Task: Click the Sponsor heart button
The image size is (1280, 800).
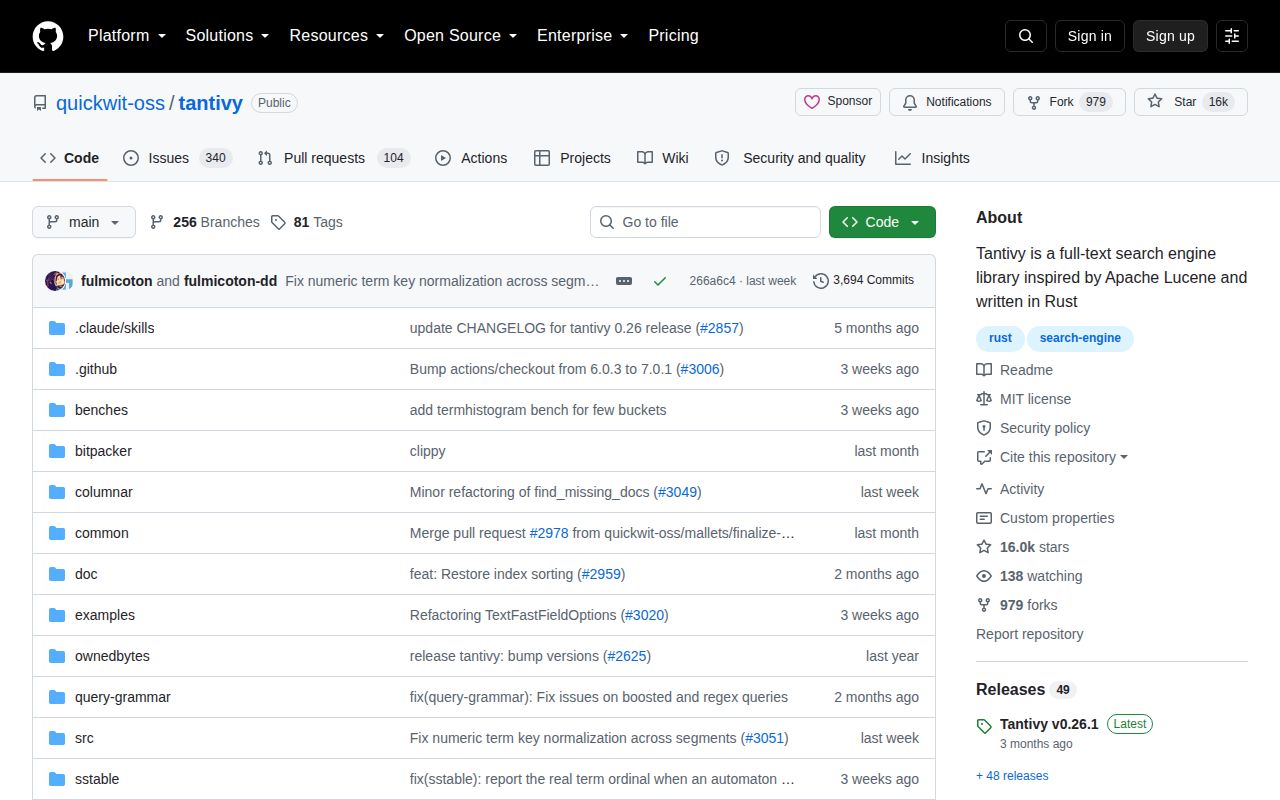Action: 838,102
